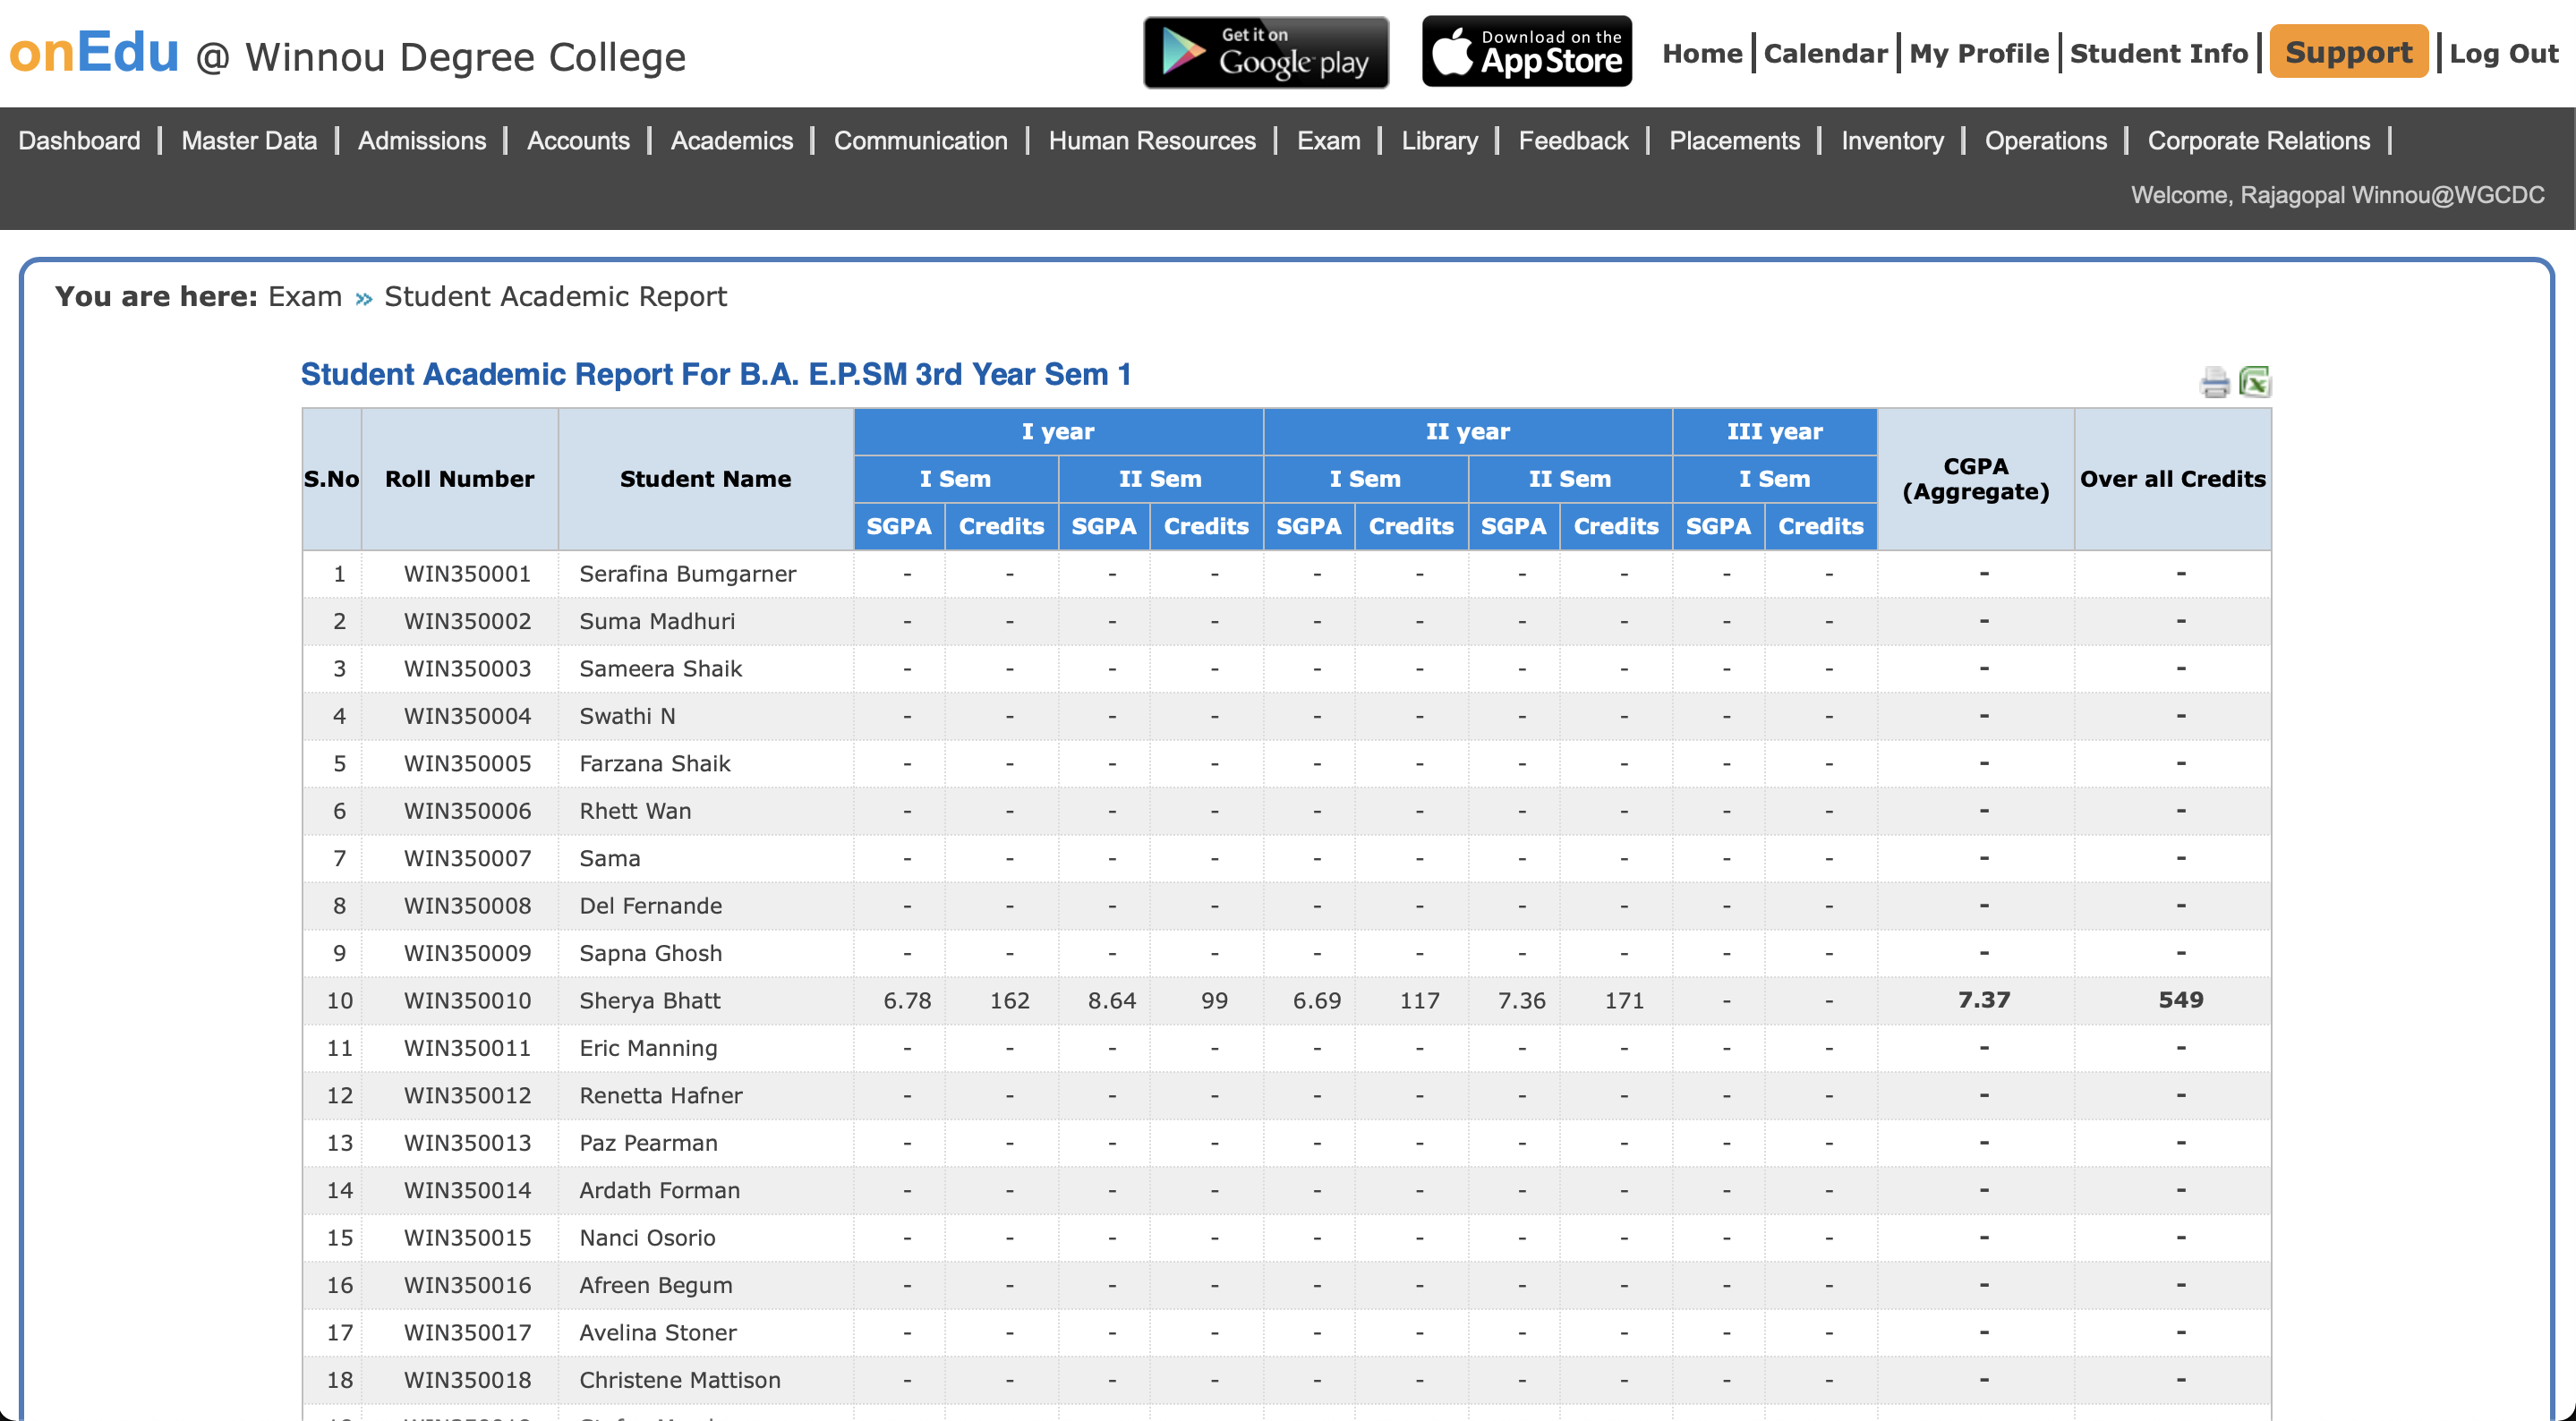Image resolution: width=2576 pixels, height=1421 pixels.
Task: Click the SGPA value 7.36
Action: pyautogui.click(x=1522, y=1001)
